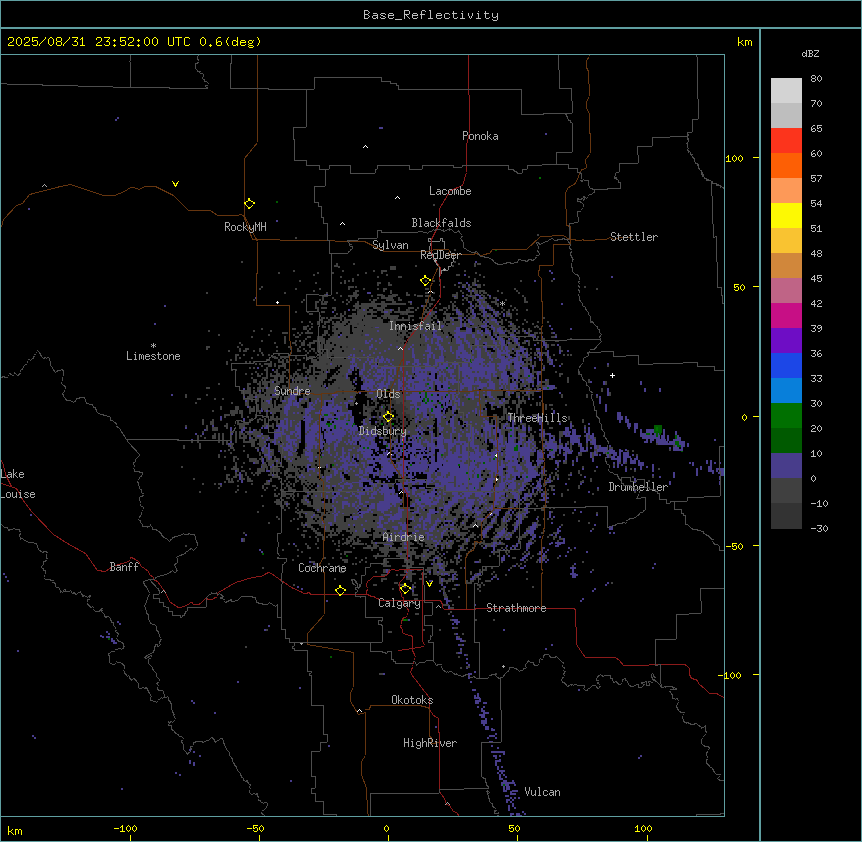Click the Okotoks label
Screen dimensions: 862x842
pyautogui.click(x=412, y=700)
